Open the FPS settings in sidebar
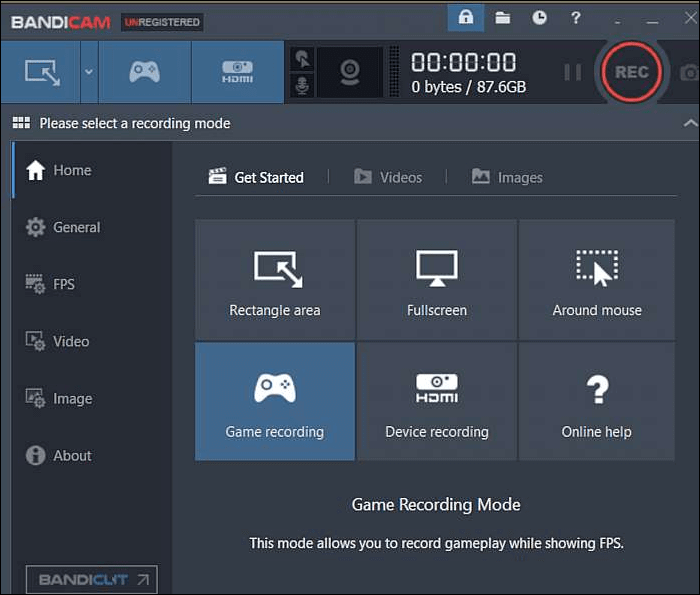 pyautogui.click(x=64, y=284)
